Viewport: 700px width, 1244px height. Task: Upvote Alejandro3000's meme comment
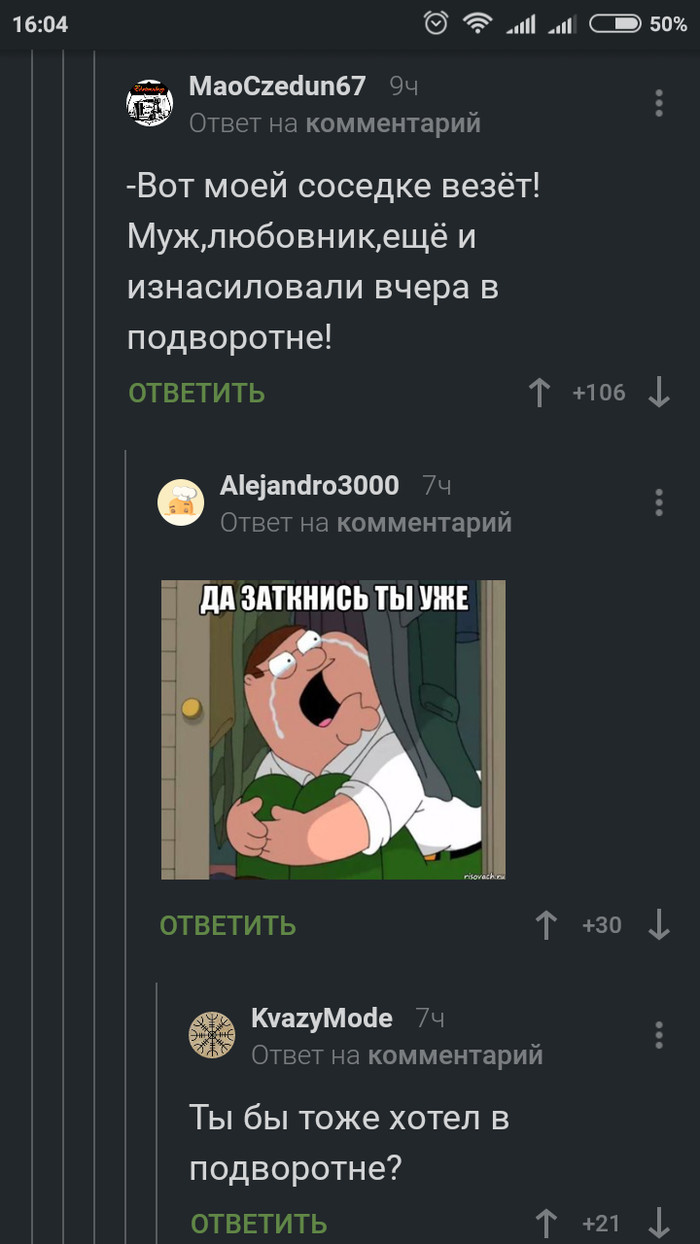tap(546, 925)
